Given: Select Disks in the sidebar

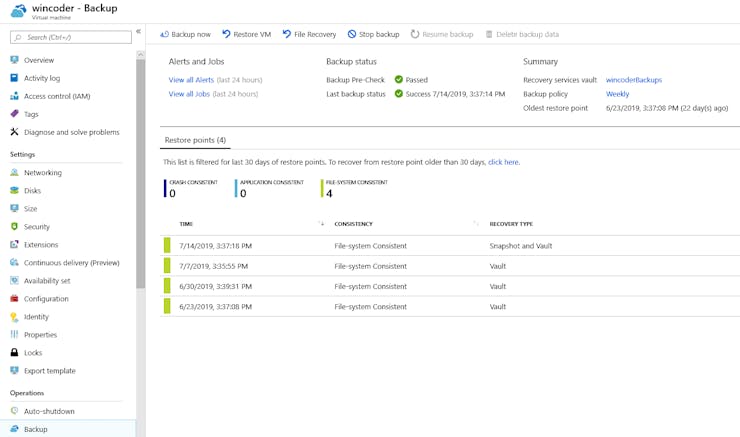Looking at the screenshot, I should pyautogui.click(x=32, y=191).
